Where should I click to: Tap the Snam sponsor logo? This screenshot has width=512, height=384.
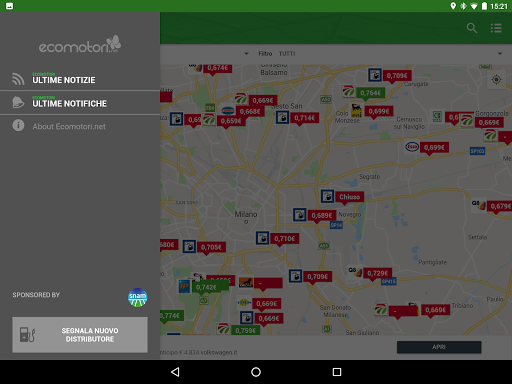tap(138, 297)
